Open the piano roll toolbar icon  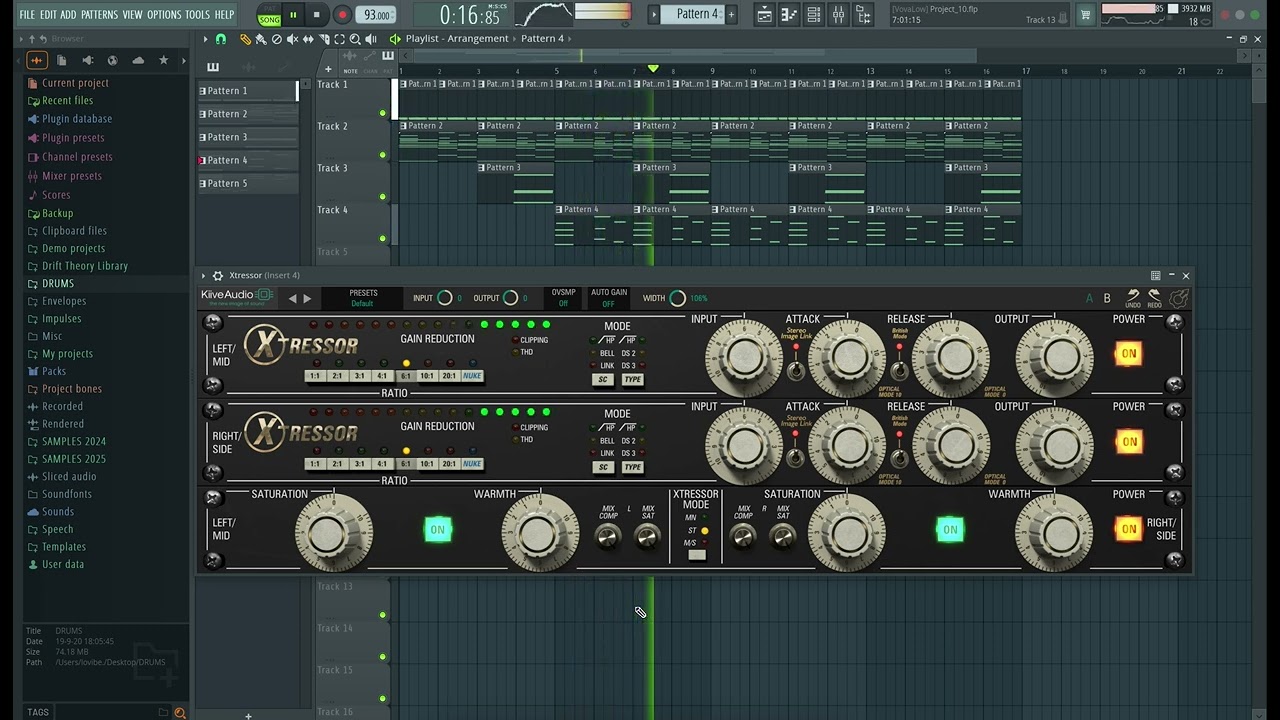(788, 15)
